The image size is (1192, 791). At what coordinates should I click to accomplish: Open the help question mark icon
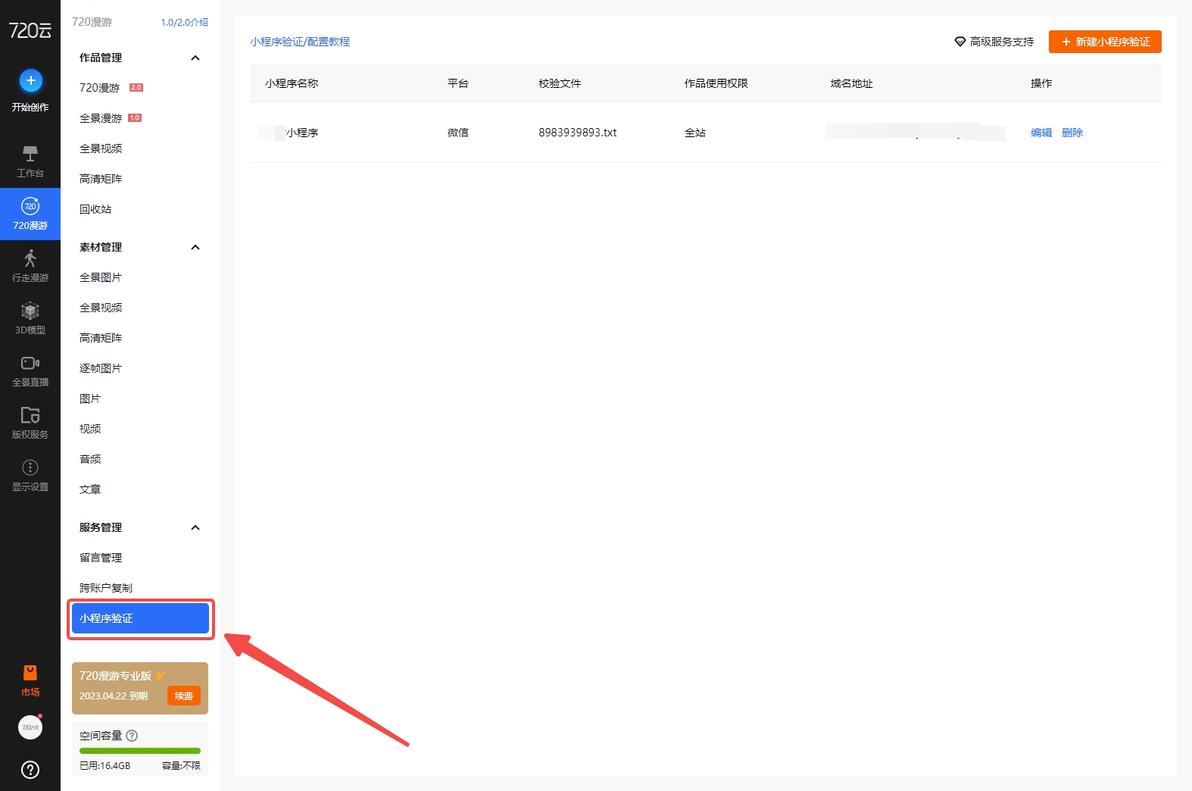pos(30,770)
